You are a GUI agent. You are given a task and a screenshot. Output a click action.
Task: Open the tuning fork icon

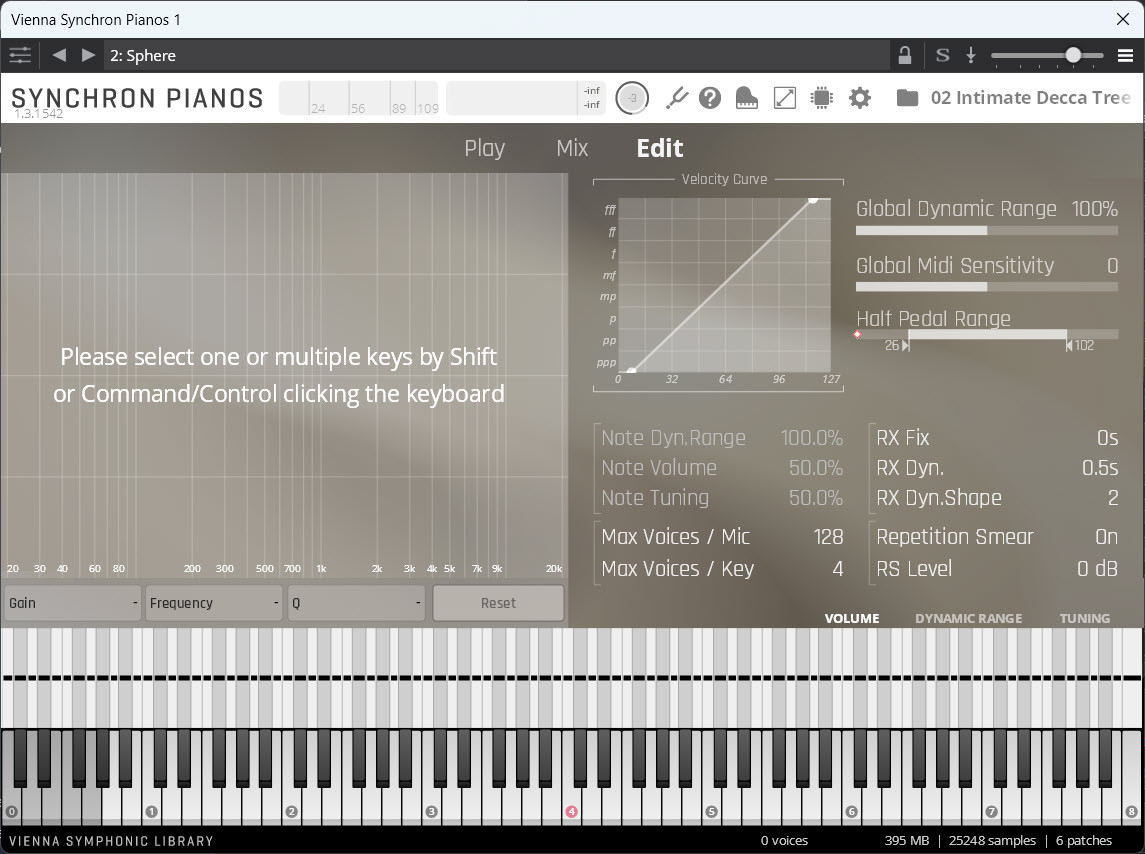tap(677, 98)
